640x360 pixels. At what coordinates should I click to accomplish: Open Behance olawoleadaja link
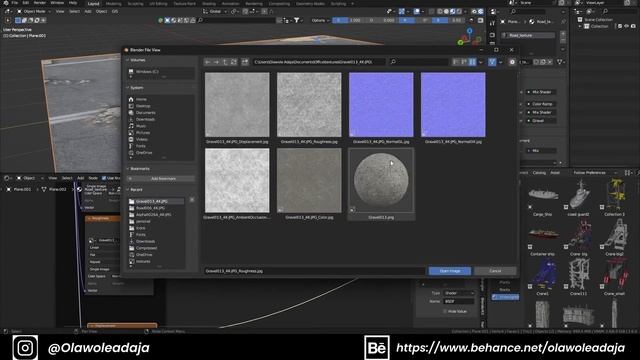click(510, 348)
